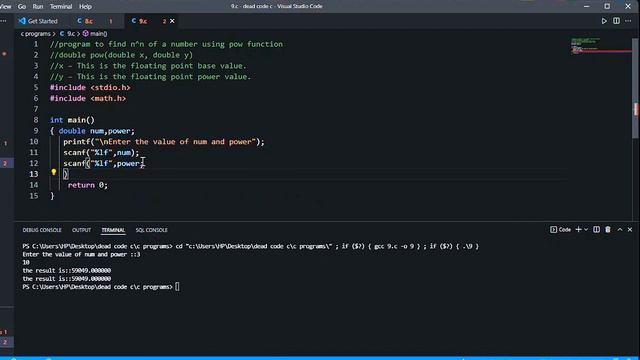This screenshot has height=360, width=640.
Task: Click the yellow lightbulb quick-fix icon
Action: pos(53,172)
